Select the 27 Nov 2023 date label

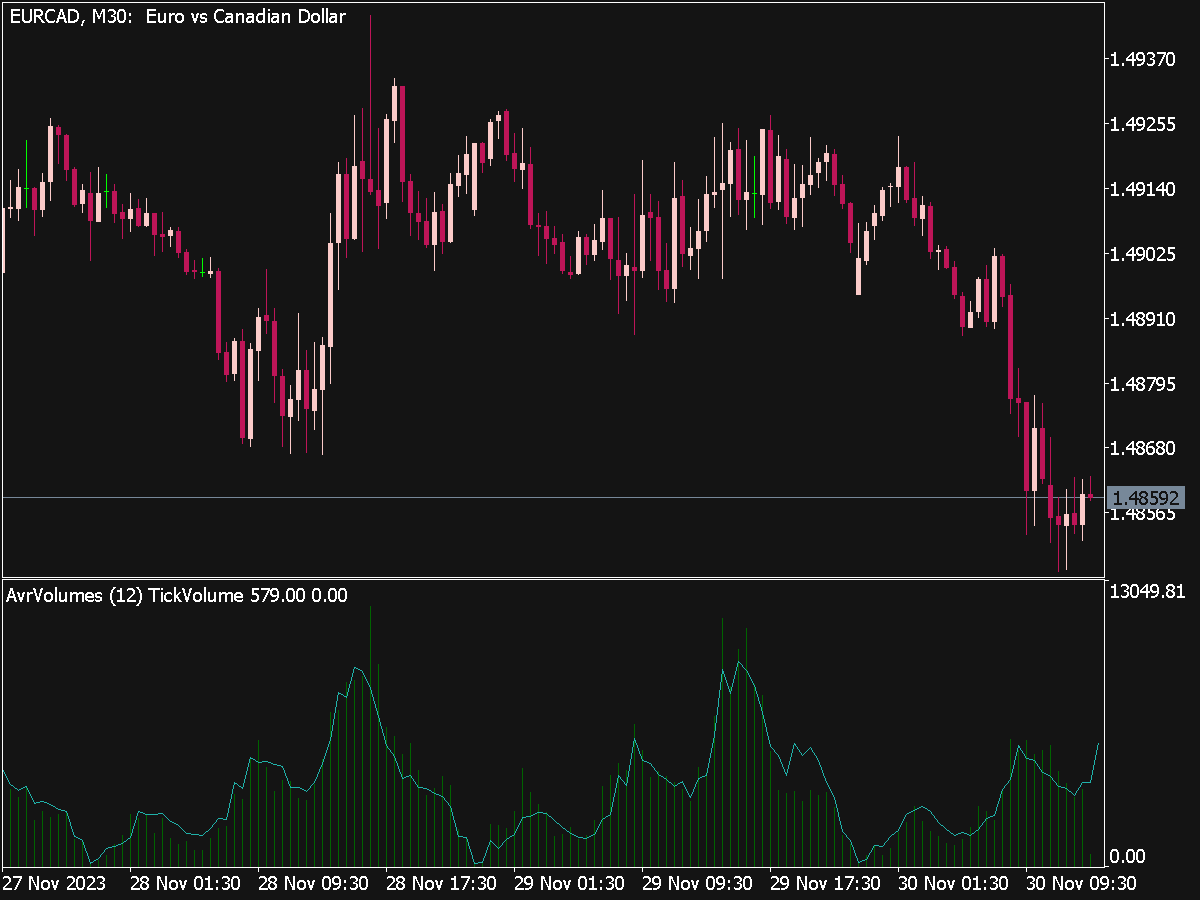tap(54, 884)
